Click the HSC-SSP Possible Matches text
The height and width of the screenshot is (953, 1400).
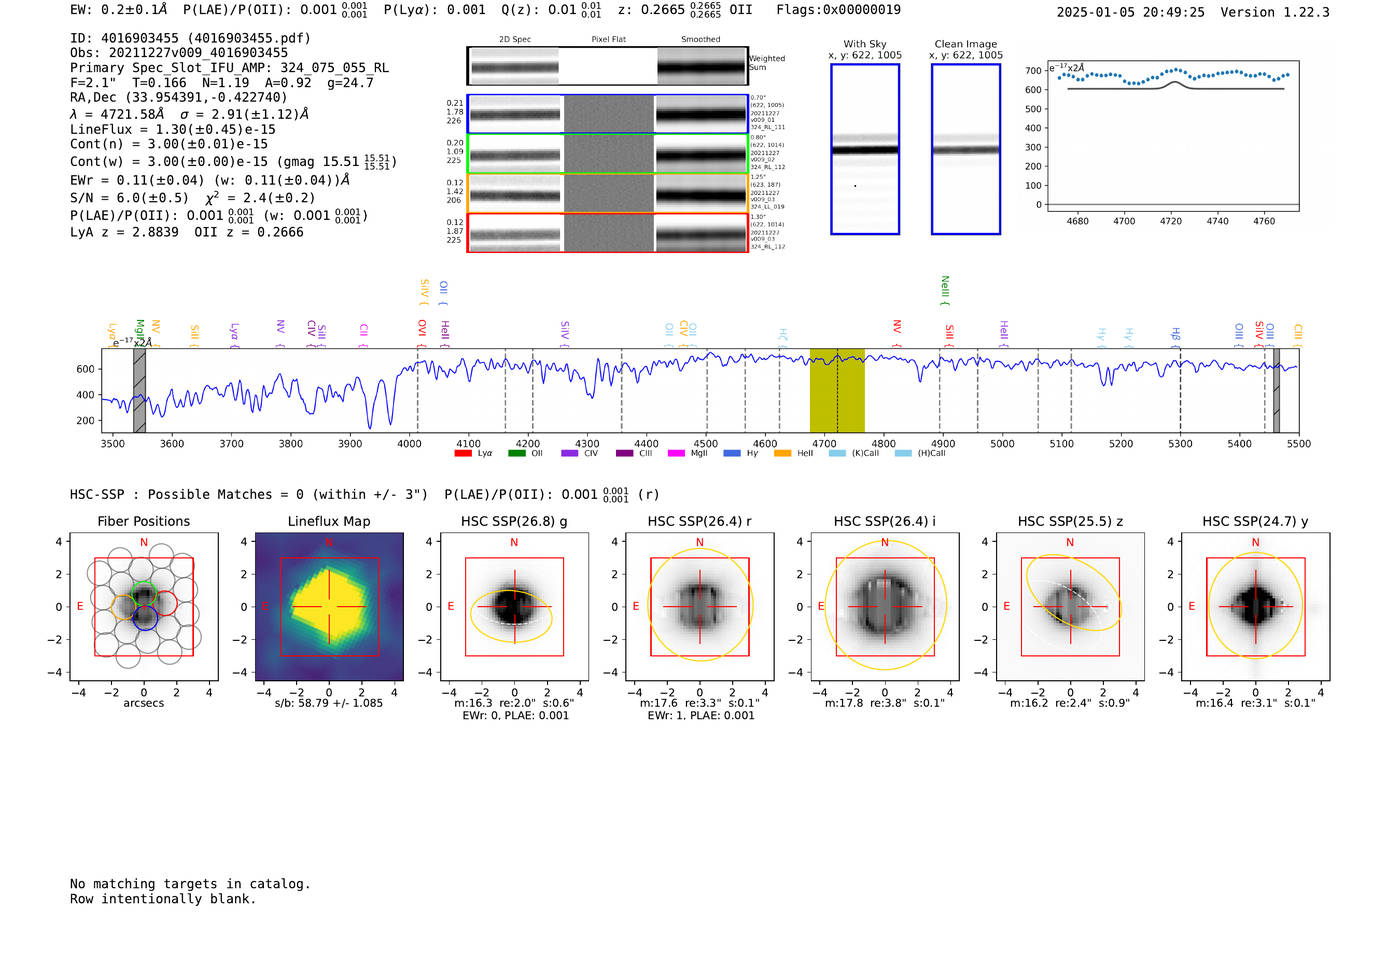[249, 495]
